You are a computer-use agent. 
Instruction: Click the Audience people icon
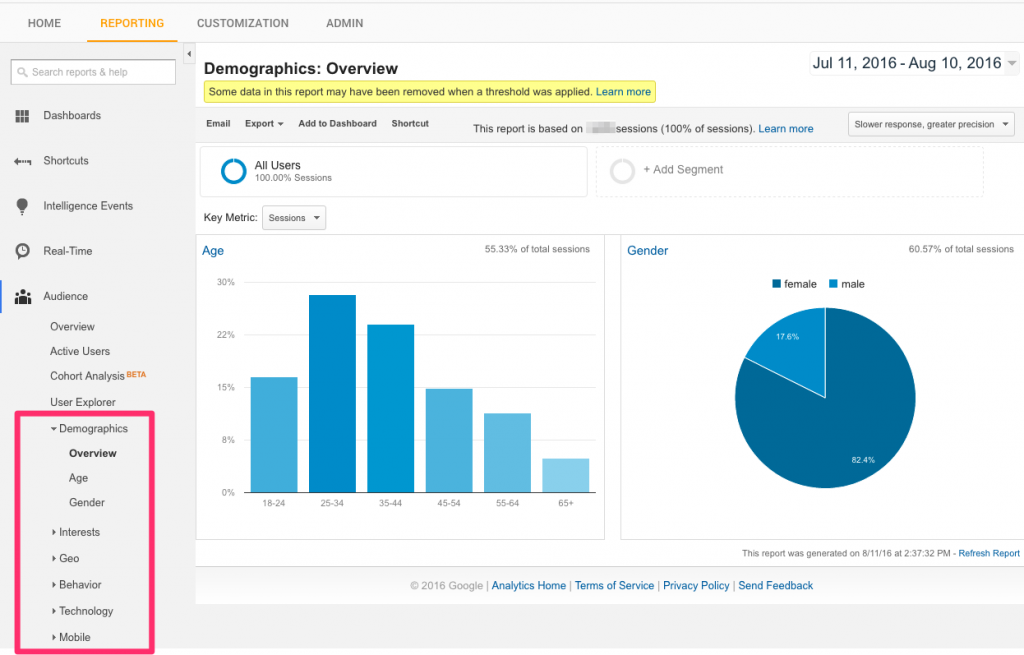click(x=23, y=296)
